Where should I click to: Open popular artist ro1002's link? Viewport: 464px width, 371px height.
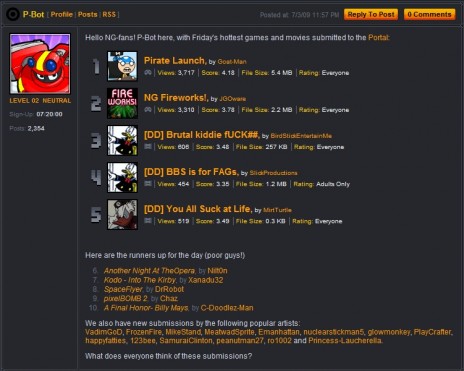279,341
